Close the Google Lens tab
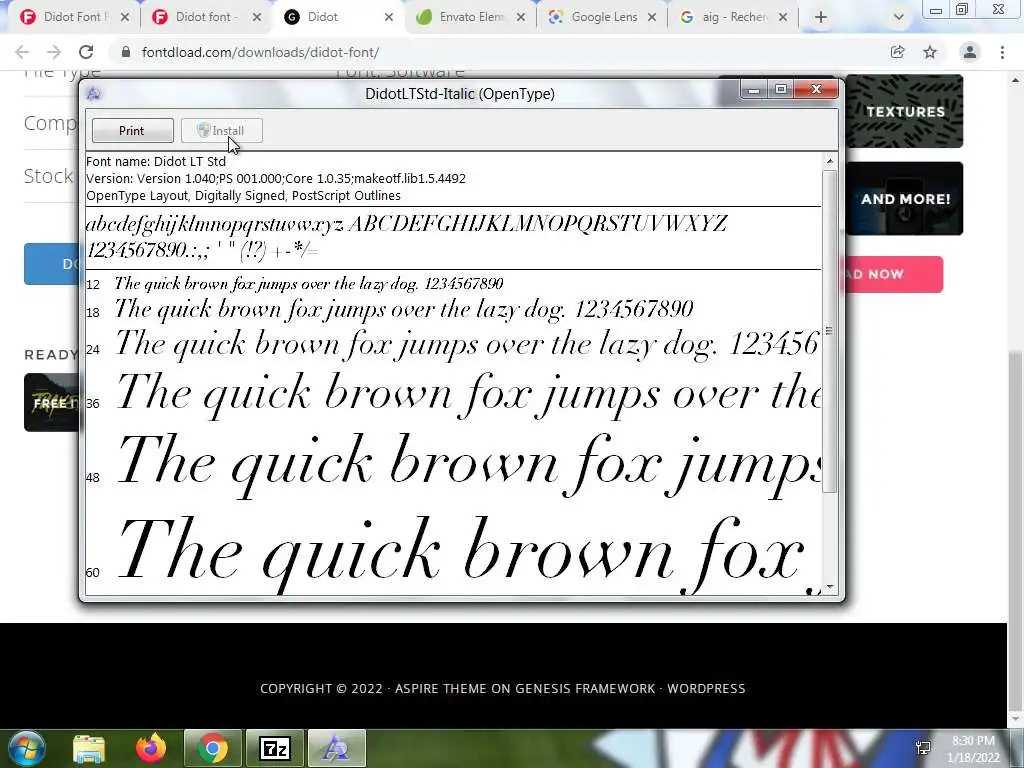This screenshot has width=1024, height=768. [x=652, y=17]
